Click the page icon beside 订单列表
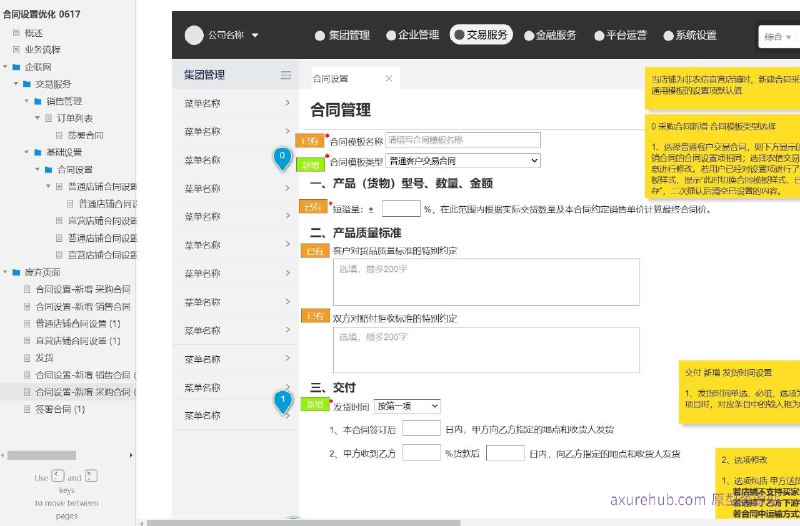The image size is (800, 526). coord(48,118)
